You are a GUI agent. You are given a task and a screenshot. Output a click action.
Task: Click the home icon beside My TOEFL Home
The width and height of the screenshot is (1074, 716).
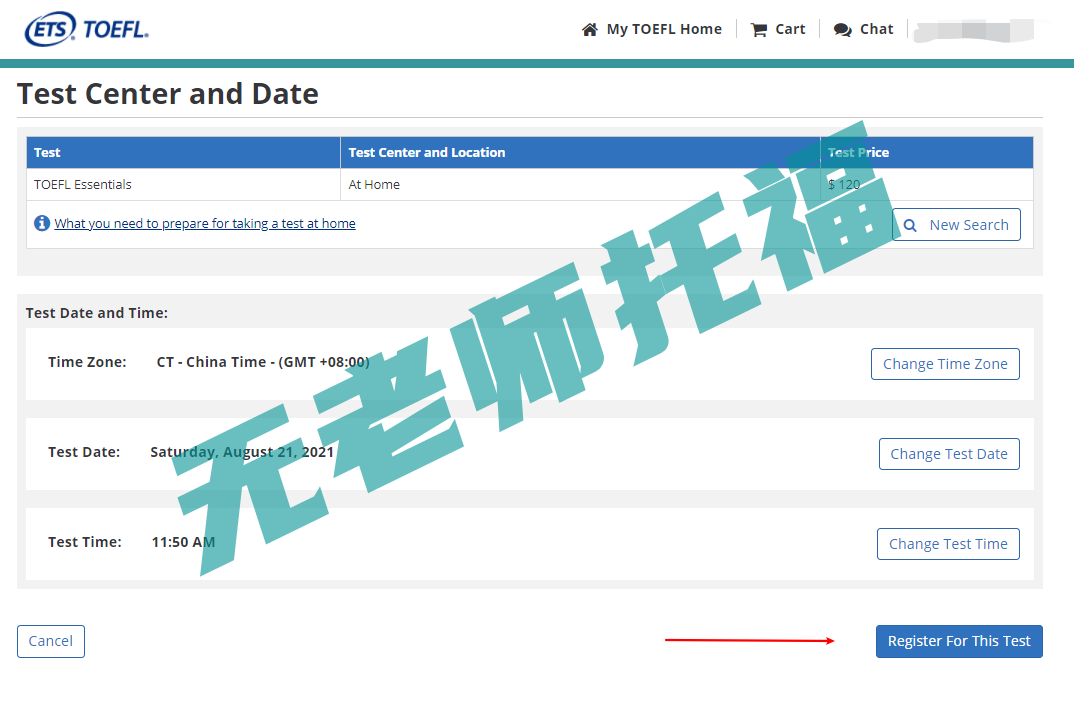click(x=589, y=29)
